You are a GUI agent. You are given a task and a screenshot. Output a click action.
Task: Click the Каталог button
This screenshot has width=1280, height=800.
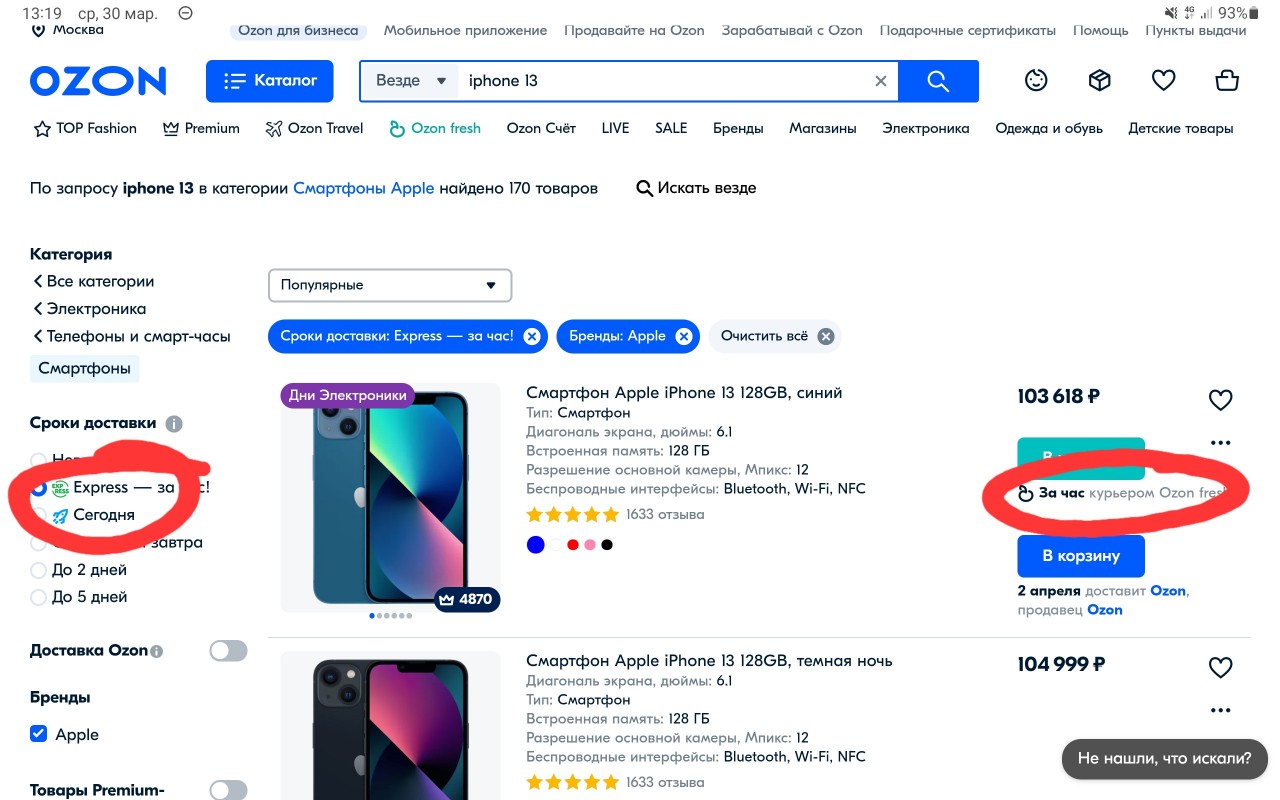click(x=270, y=81)
